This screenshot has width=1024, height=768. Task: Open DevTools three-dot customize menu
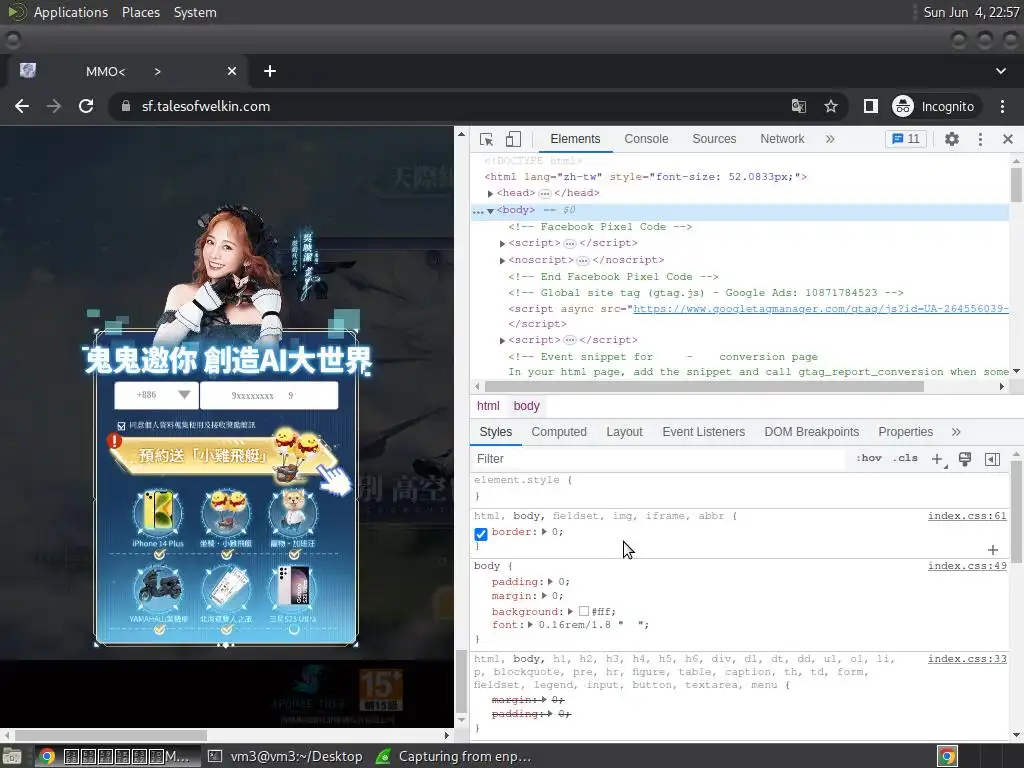[x=980, y=139]
